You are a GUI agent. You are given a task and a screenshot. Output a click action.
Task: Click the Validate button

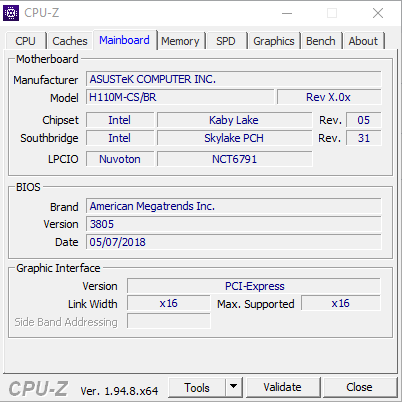pyautogui.click(x=282, y=387)
